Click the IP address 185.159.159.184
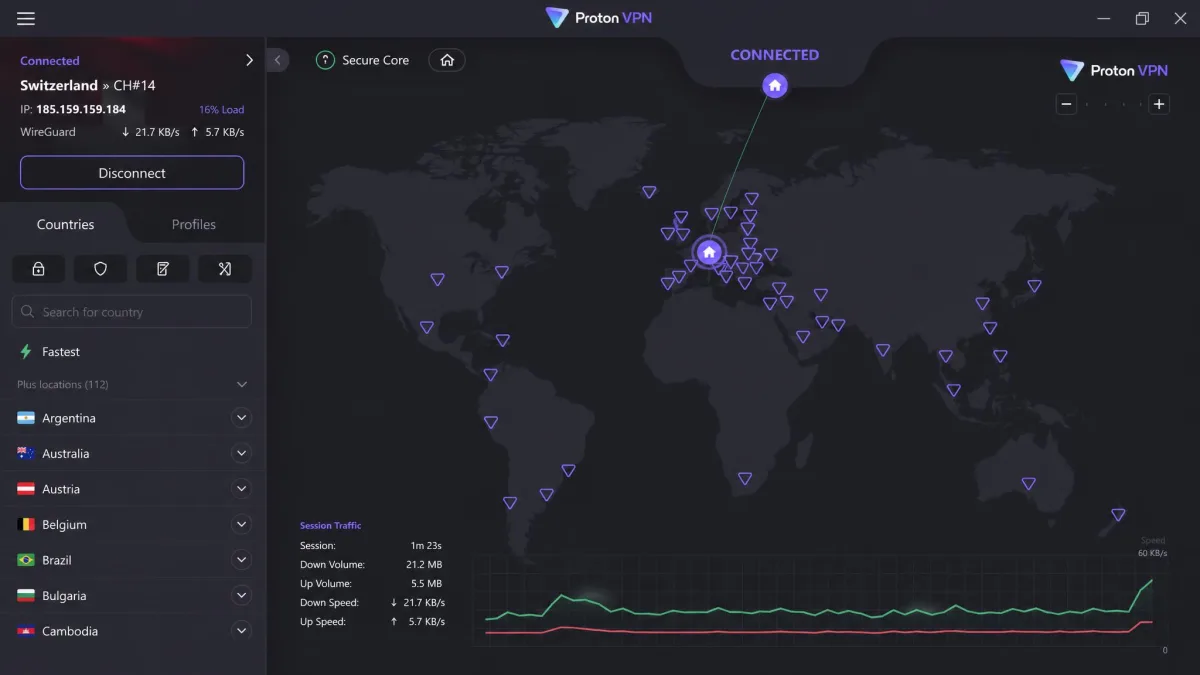This screenshot has height=675, width=1200. point(81,109)
